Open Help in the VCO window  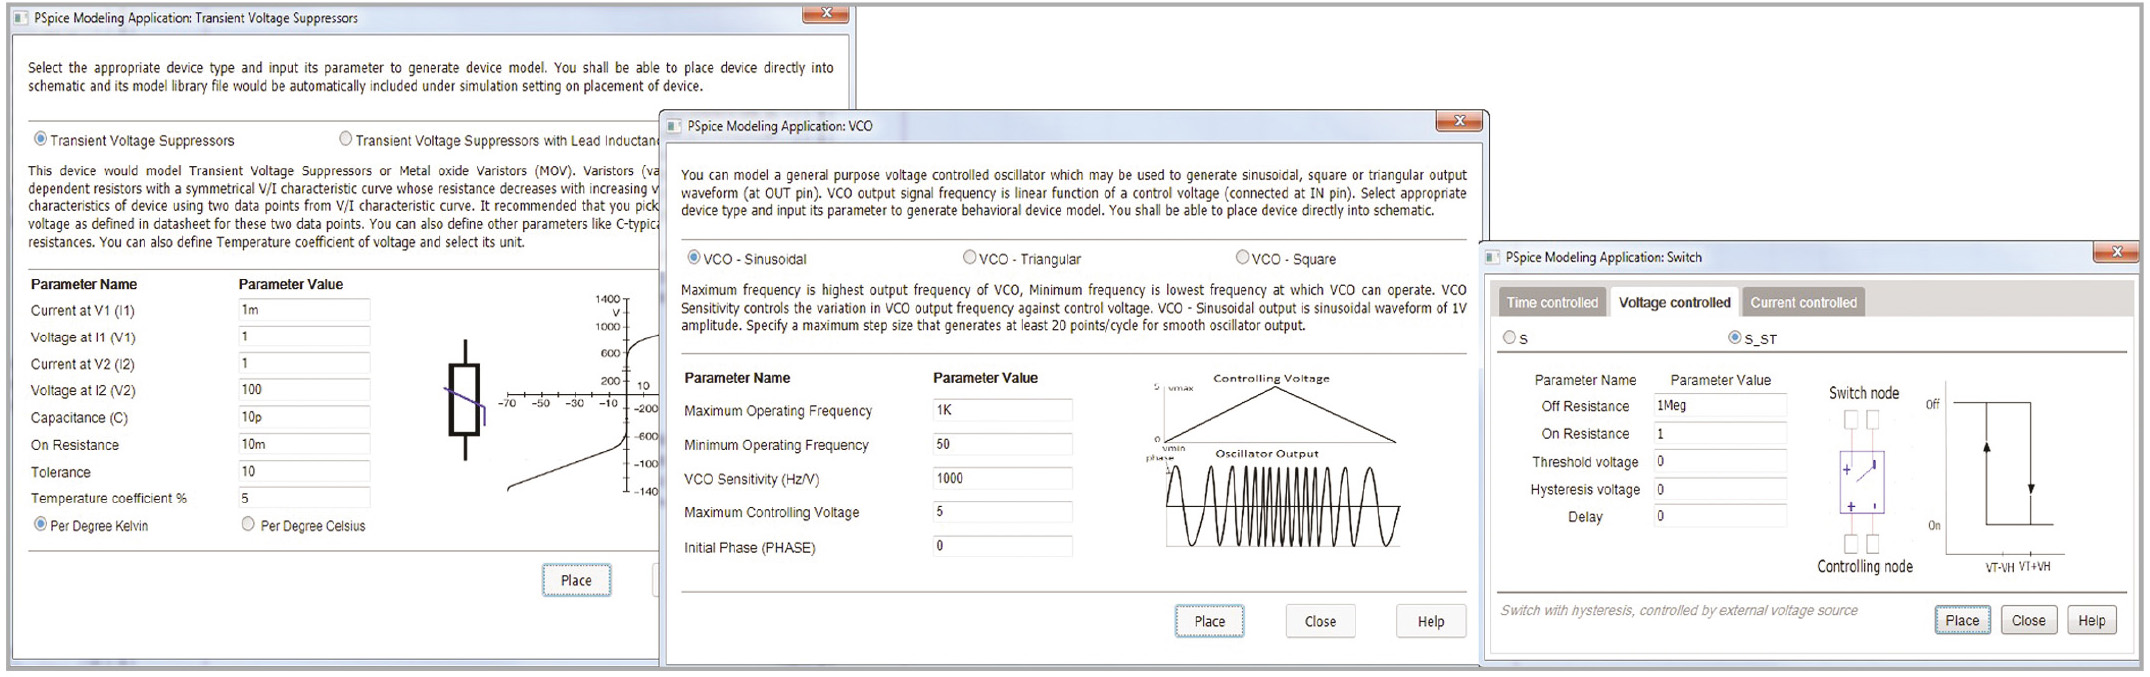coord(1431,621)
